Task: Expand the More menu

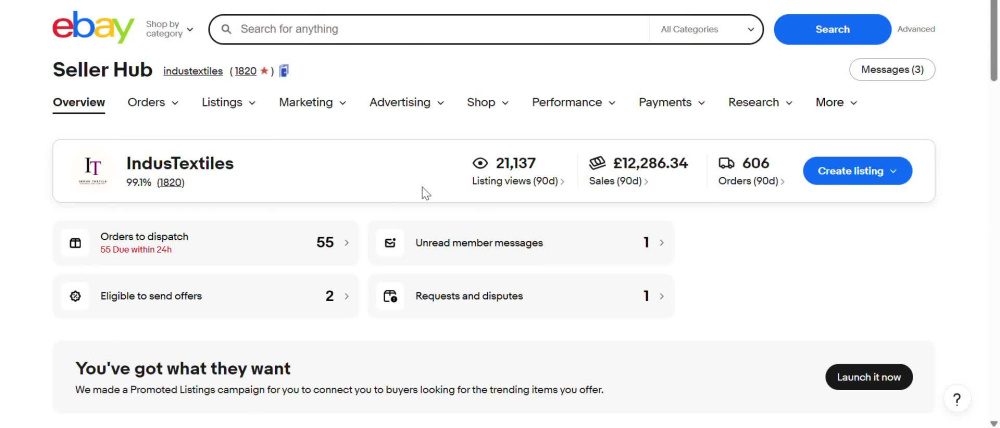Action: pyautogui.click(x=836, y=103)
